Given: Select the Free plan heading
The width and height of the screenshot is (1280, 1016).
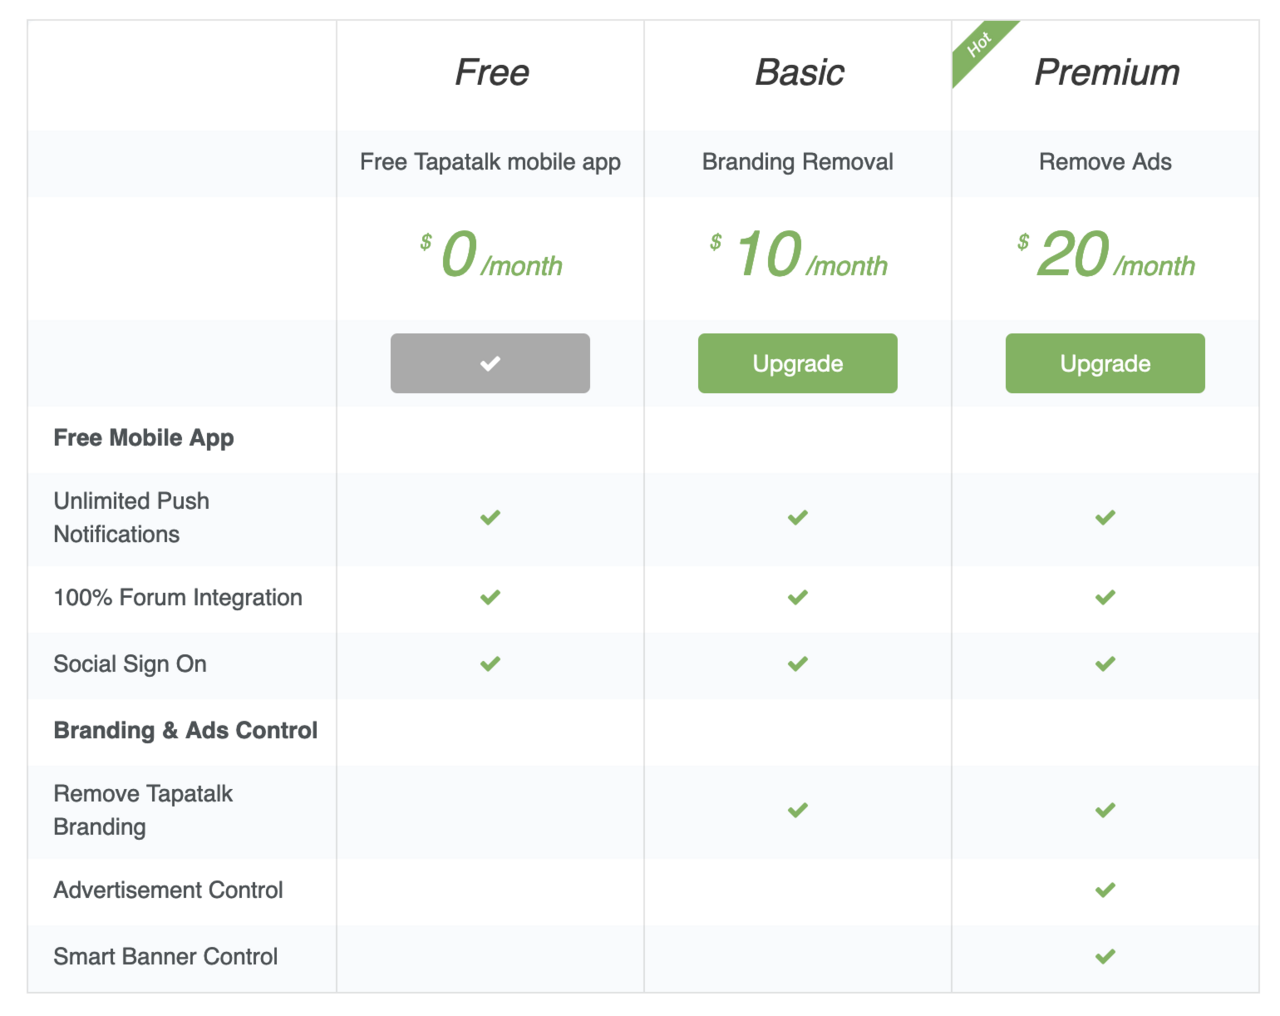Looking at the screenshot, I should 491,72.
